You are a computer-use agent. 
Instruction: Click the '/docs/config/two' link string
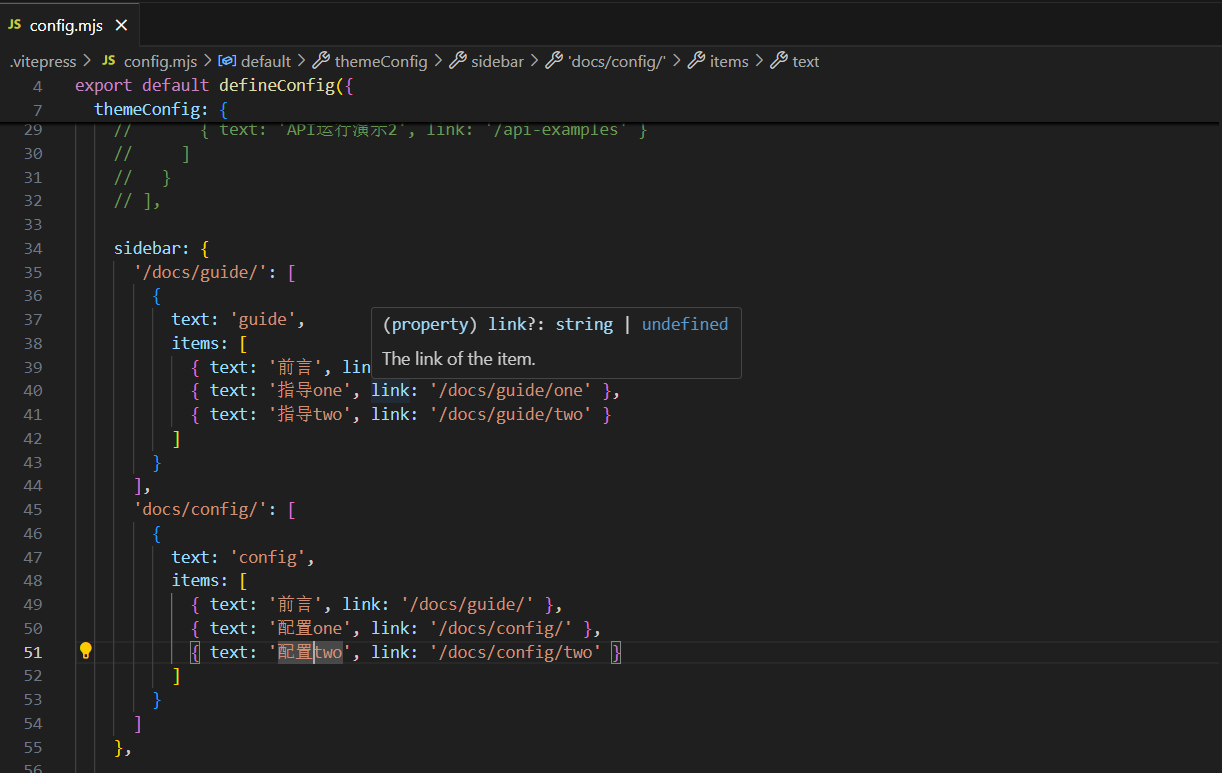tap(516, 652)
